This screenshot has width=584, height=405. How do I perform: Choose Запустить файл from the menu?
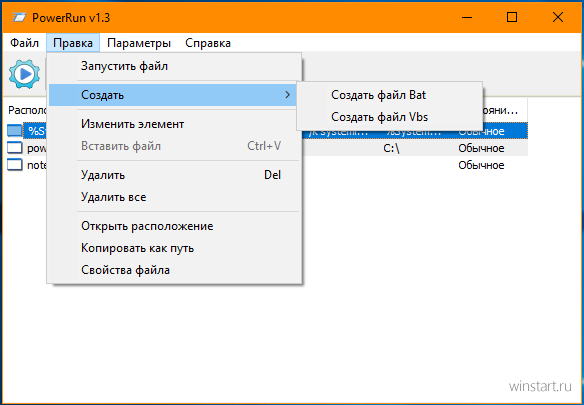coord(174,66)
